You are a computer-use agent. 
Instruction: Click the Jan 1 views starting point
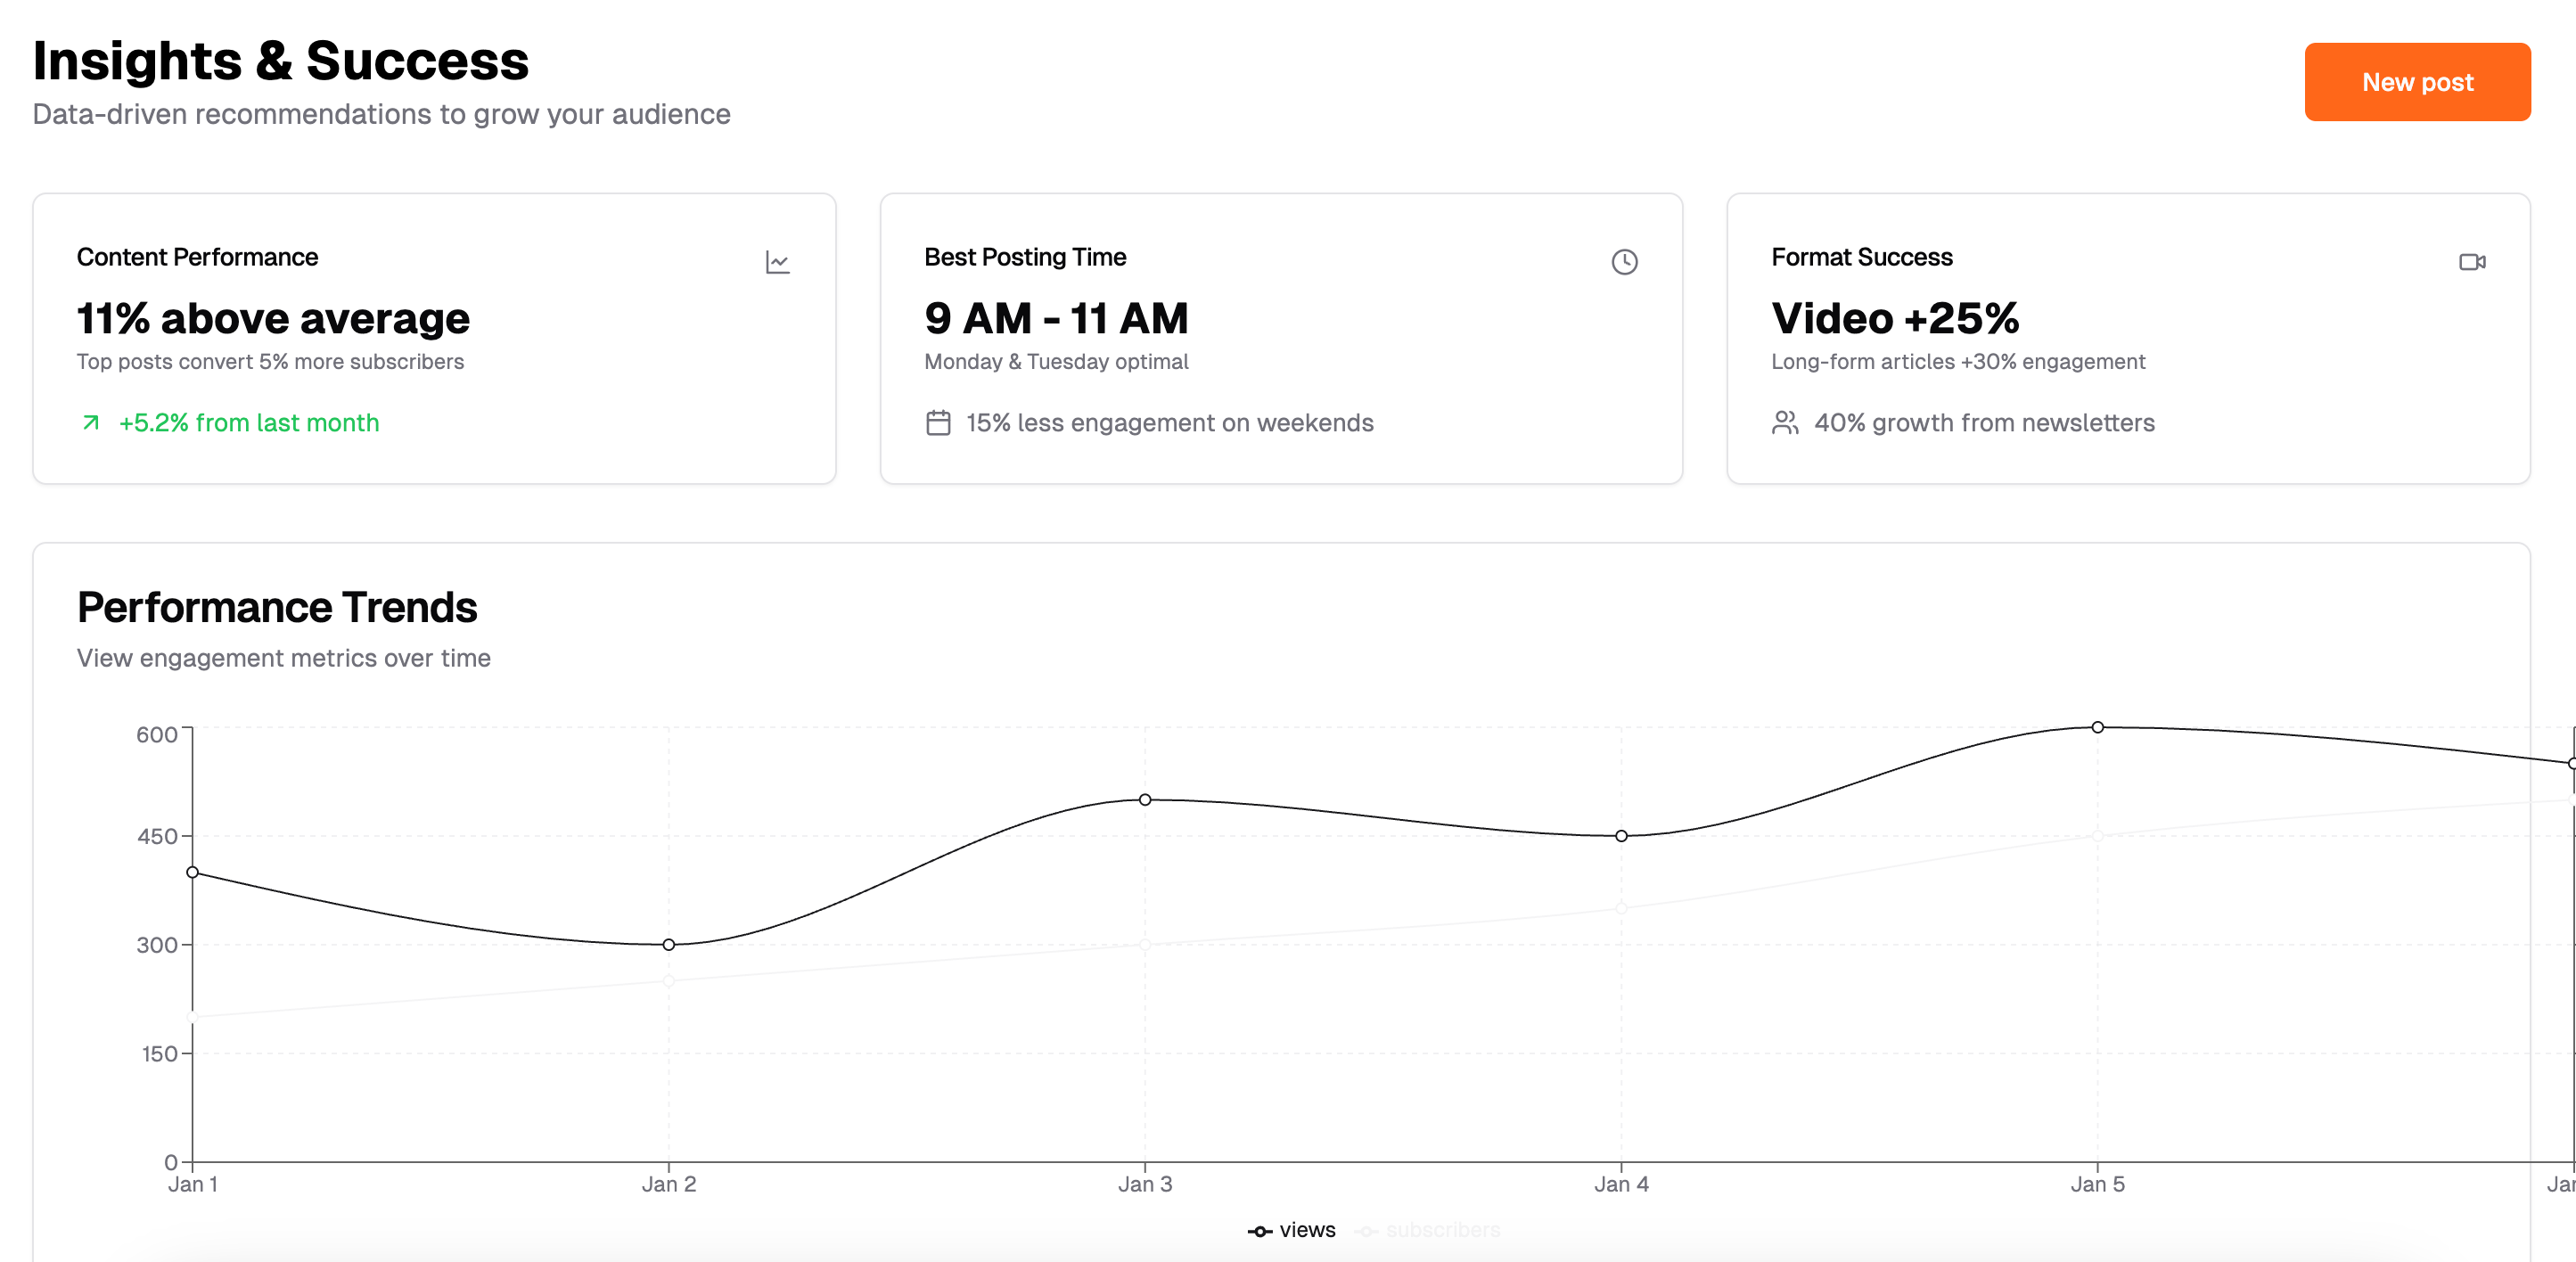pos(193,872)
